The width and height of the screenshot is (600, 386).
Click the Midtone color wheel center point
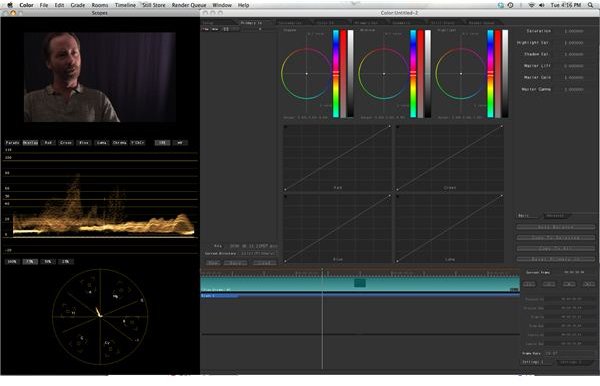point(384,73)
